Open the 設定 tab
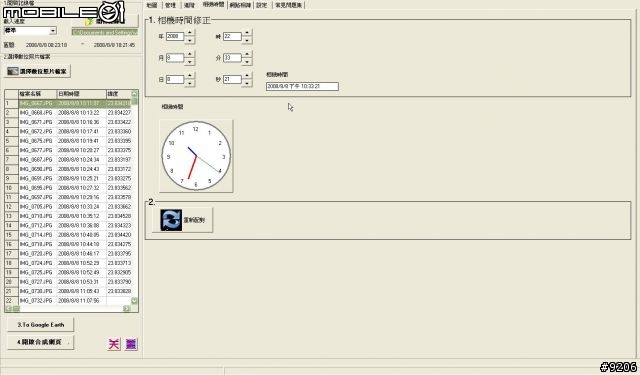The height and width of the screenshot is (375, 640). [x=261, y=5]
